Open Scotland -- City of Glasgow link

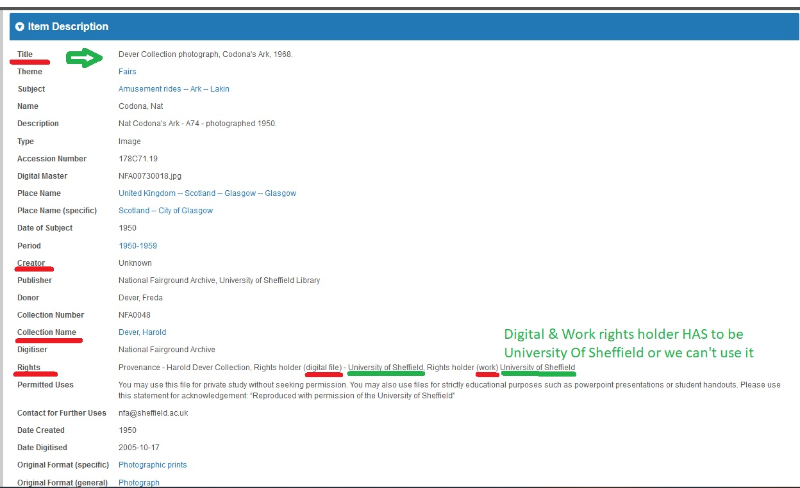[x=165, y=210]
